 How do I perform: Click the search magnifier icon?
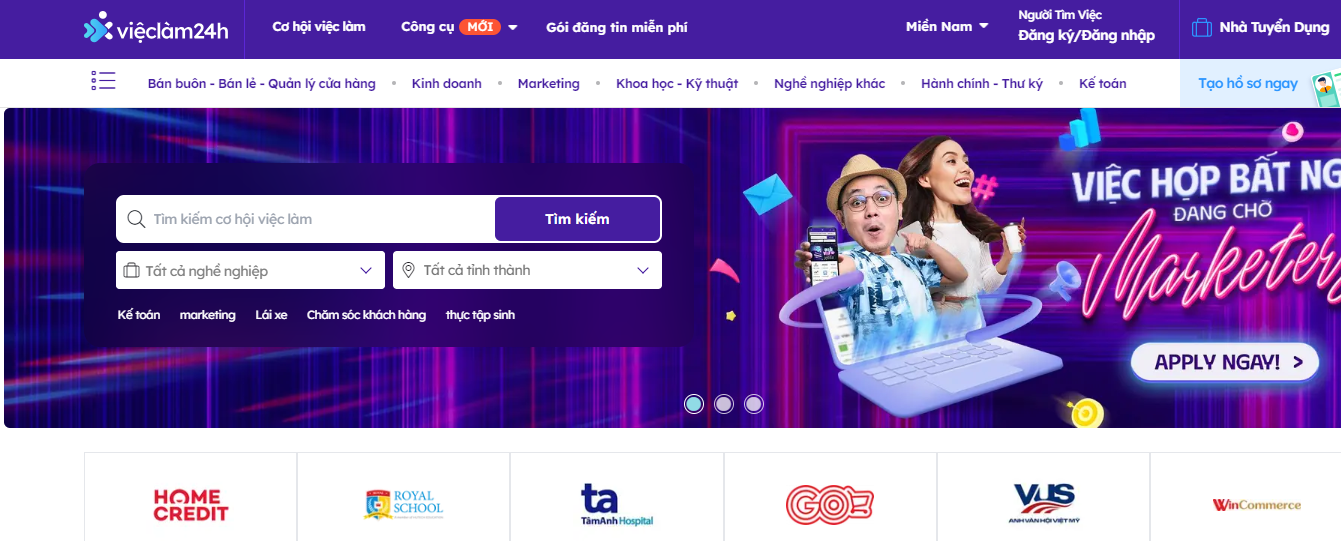(x=136, y=219)
